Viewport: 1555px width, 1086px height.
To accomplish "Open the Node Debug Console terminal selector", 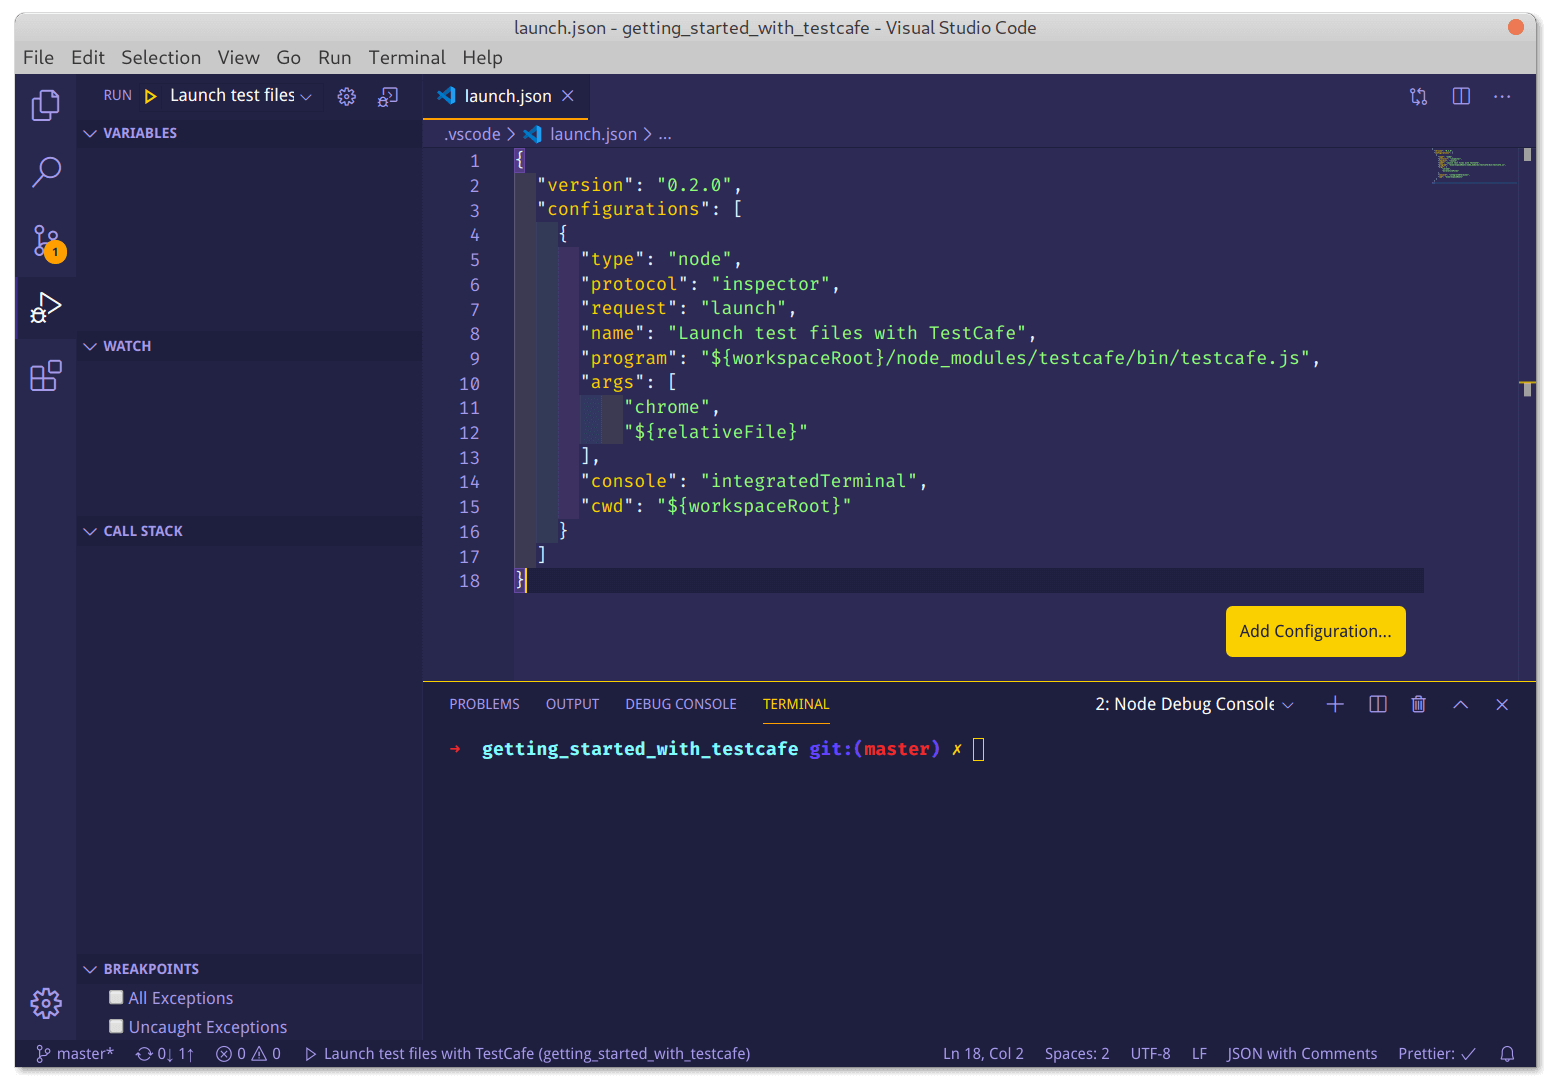I will 1194,704.
